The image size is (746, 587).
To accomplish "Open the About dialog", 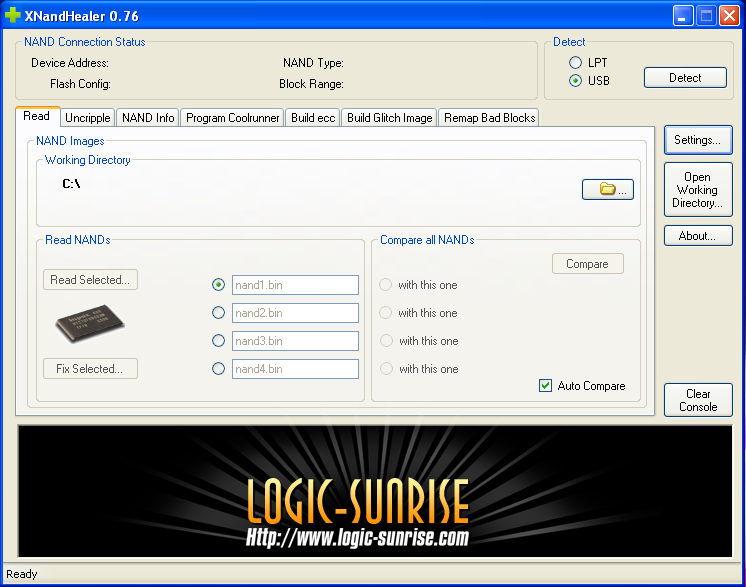I will click(698, 236).
